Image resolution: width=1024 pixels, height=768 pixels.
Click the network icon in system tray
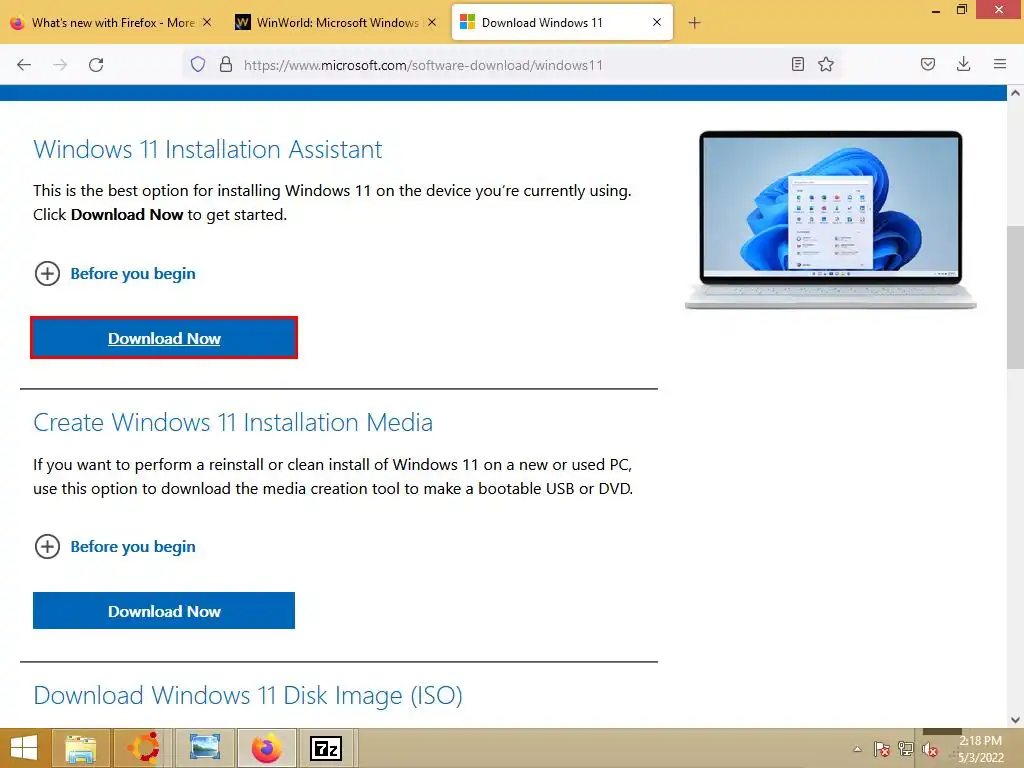906,749
